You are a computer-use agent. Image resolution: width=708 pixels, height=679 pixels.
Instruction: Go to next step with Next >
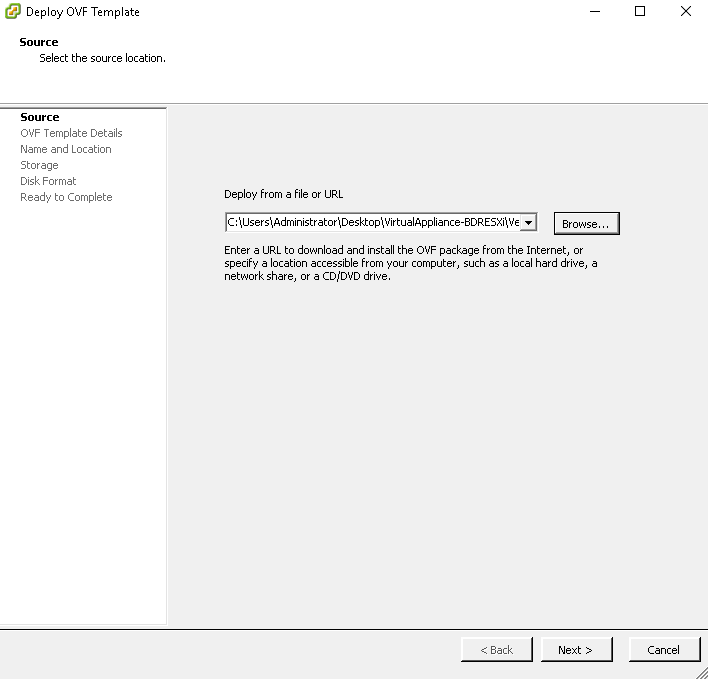pyautogui.click(x=576, y=650)
